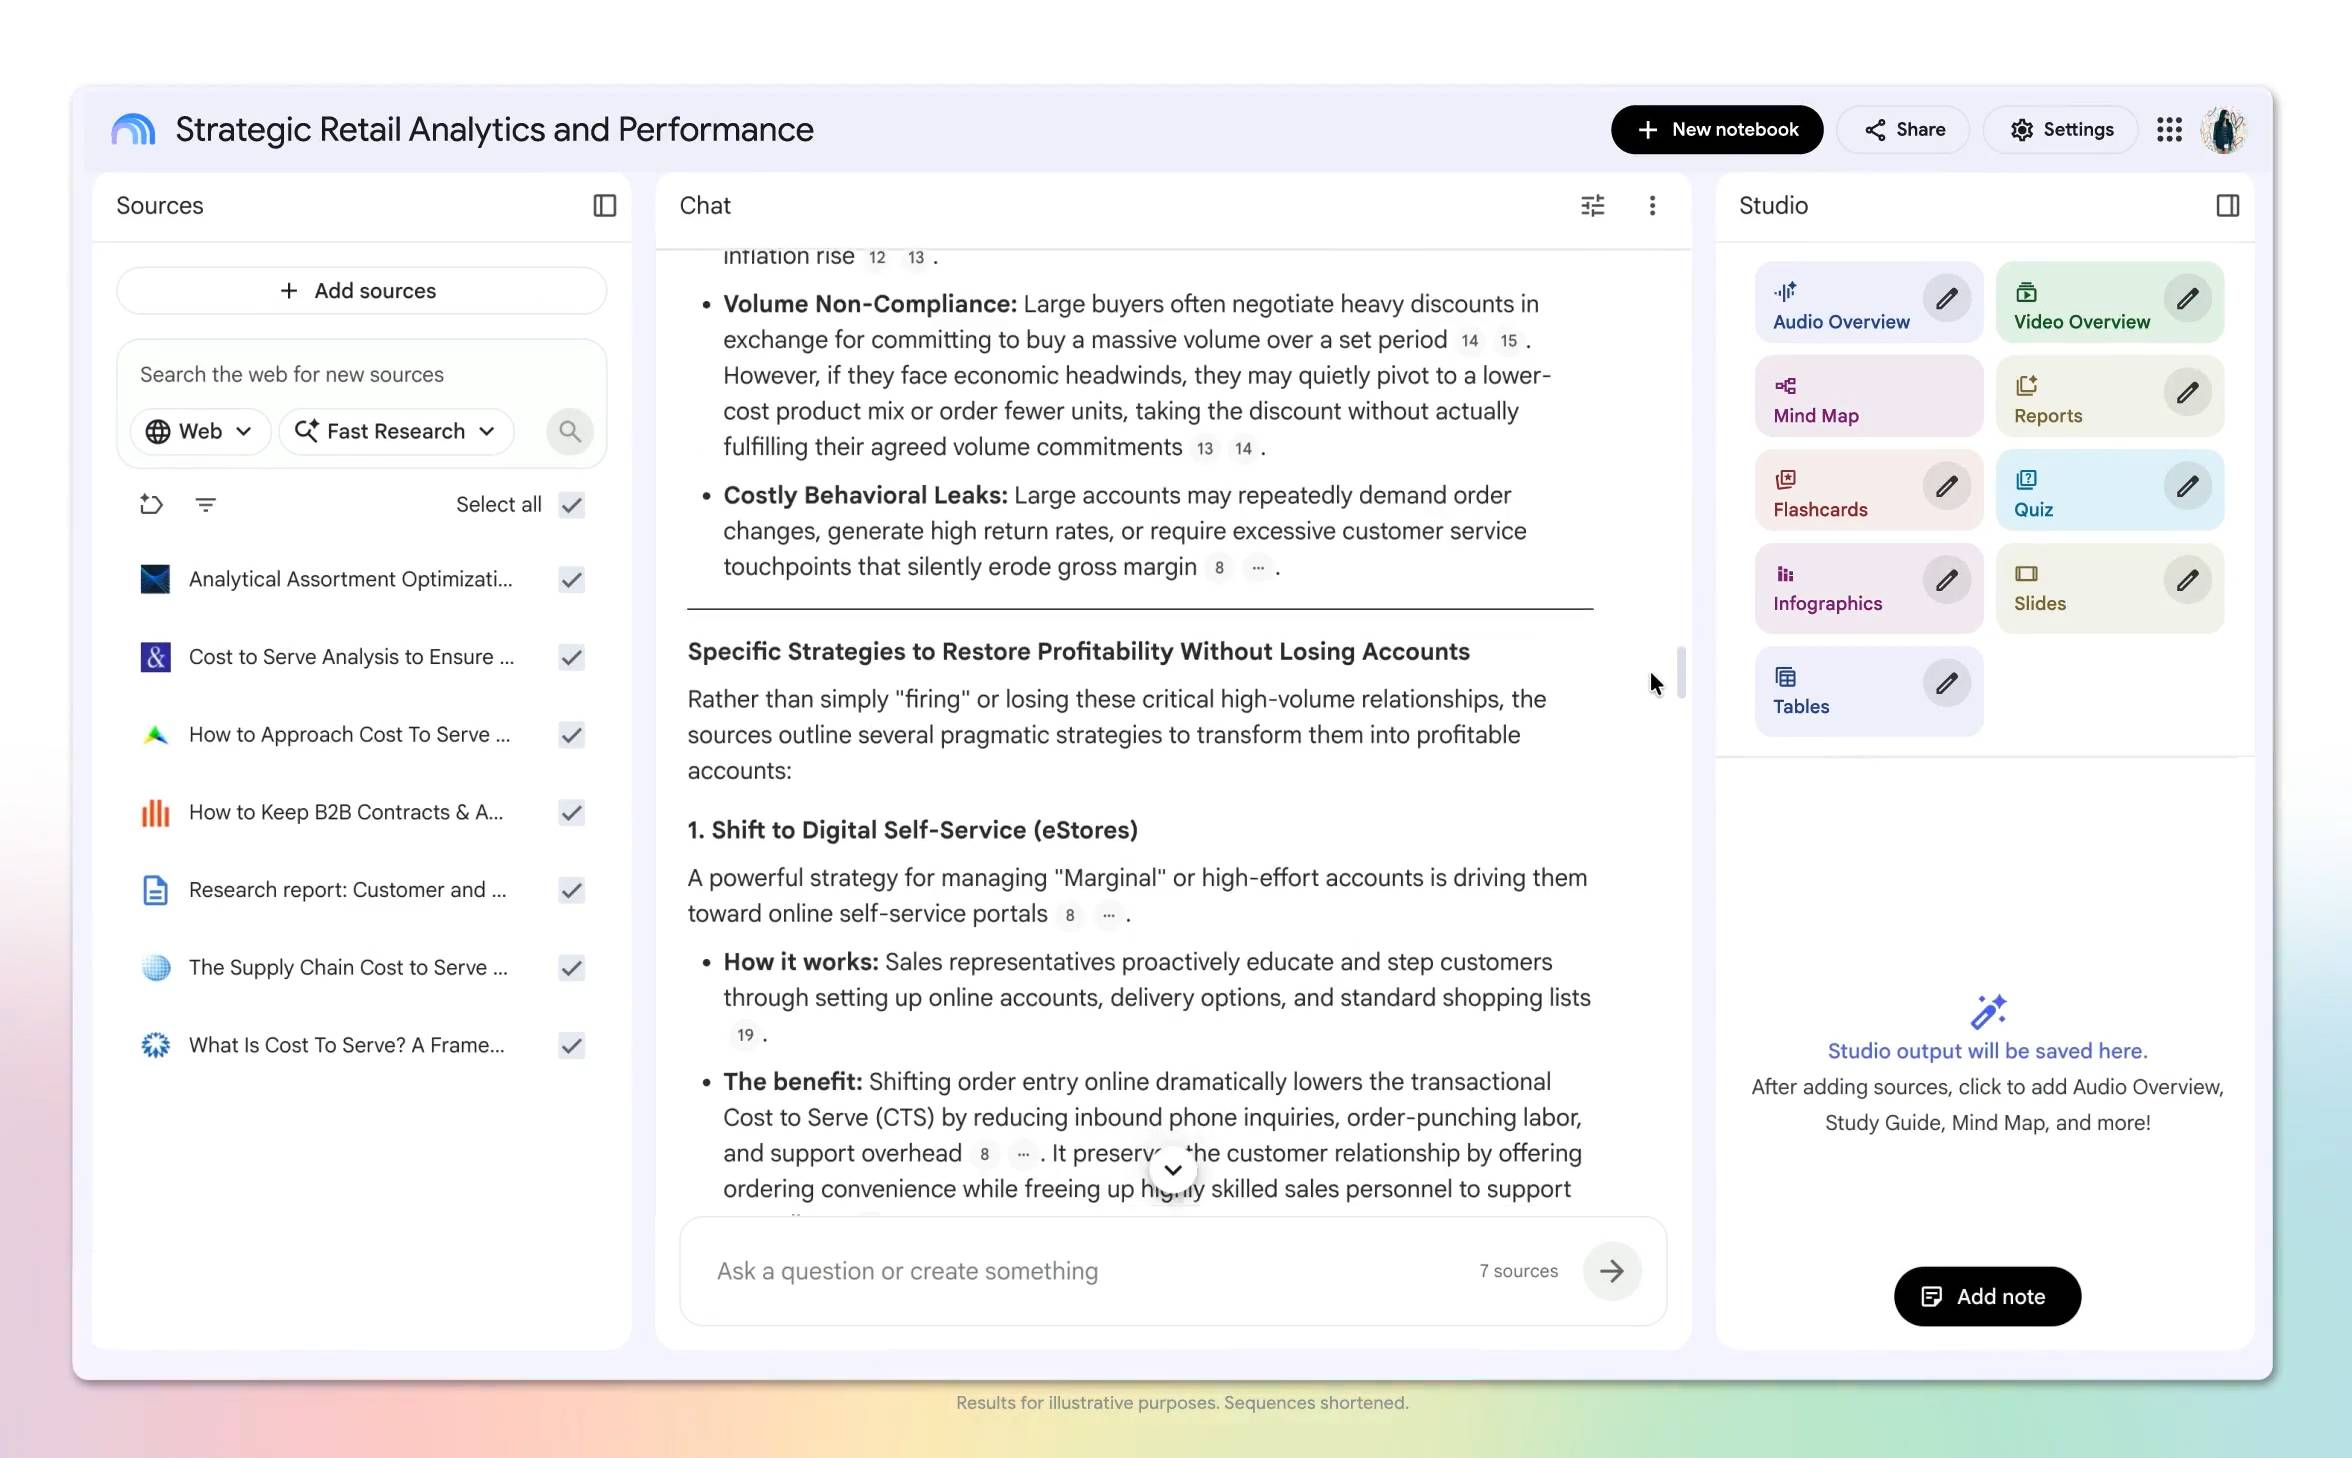Edit Audio Overview with its pencil icon
Screen dimensions: 2352x1458
click(x=1946, y=298)
